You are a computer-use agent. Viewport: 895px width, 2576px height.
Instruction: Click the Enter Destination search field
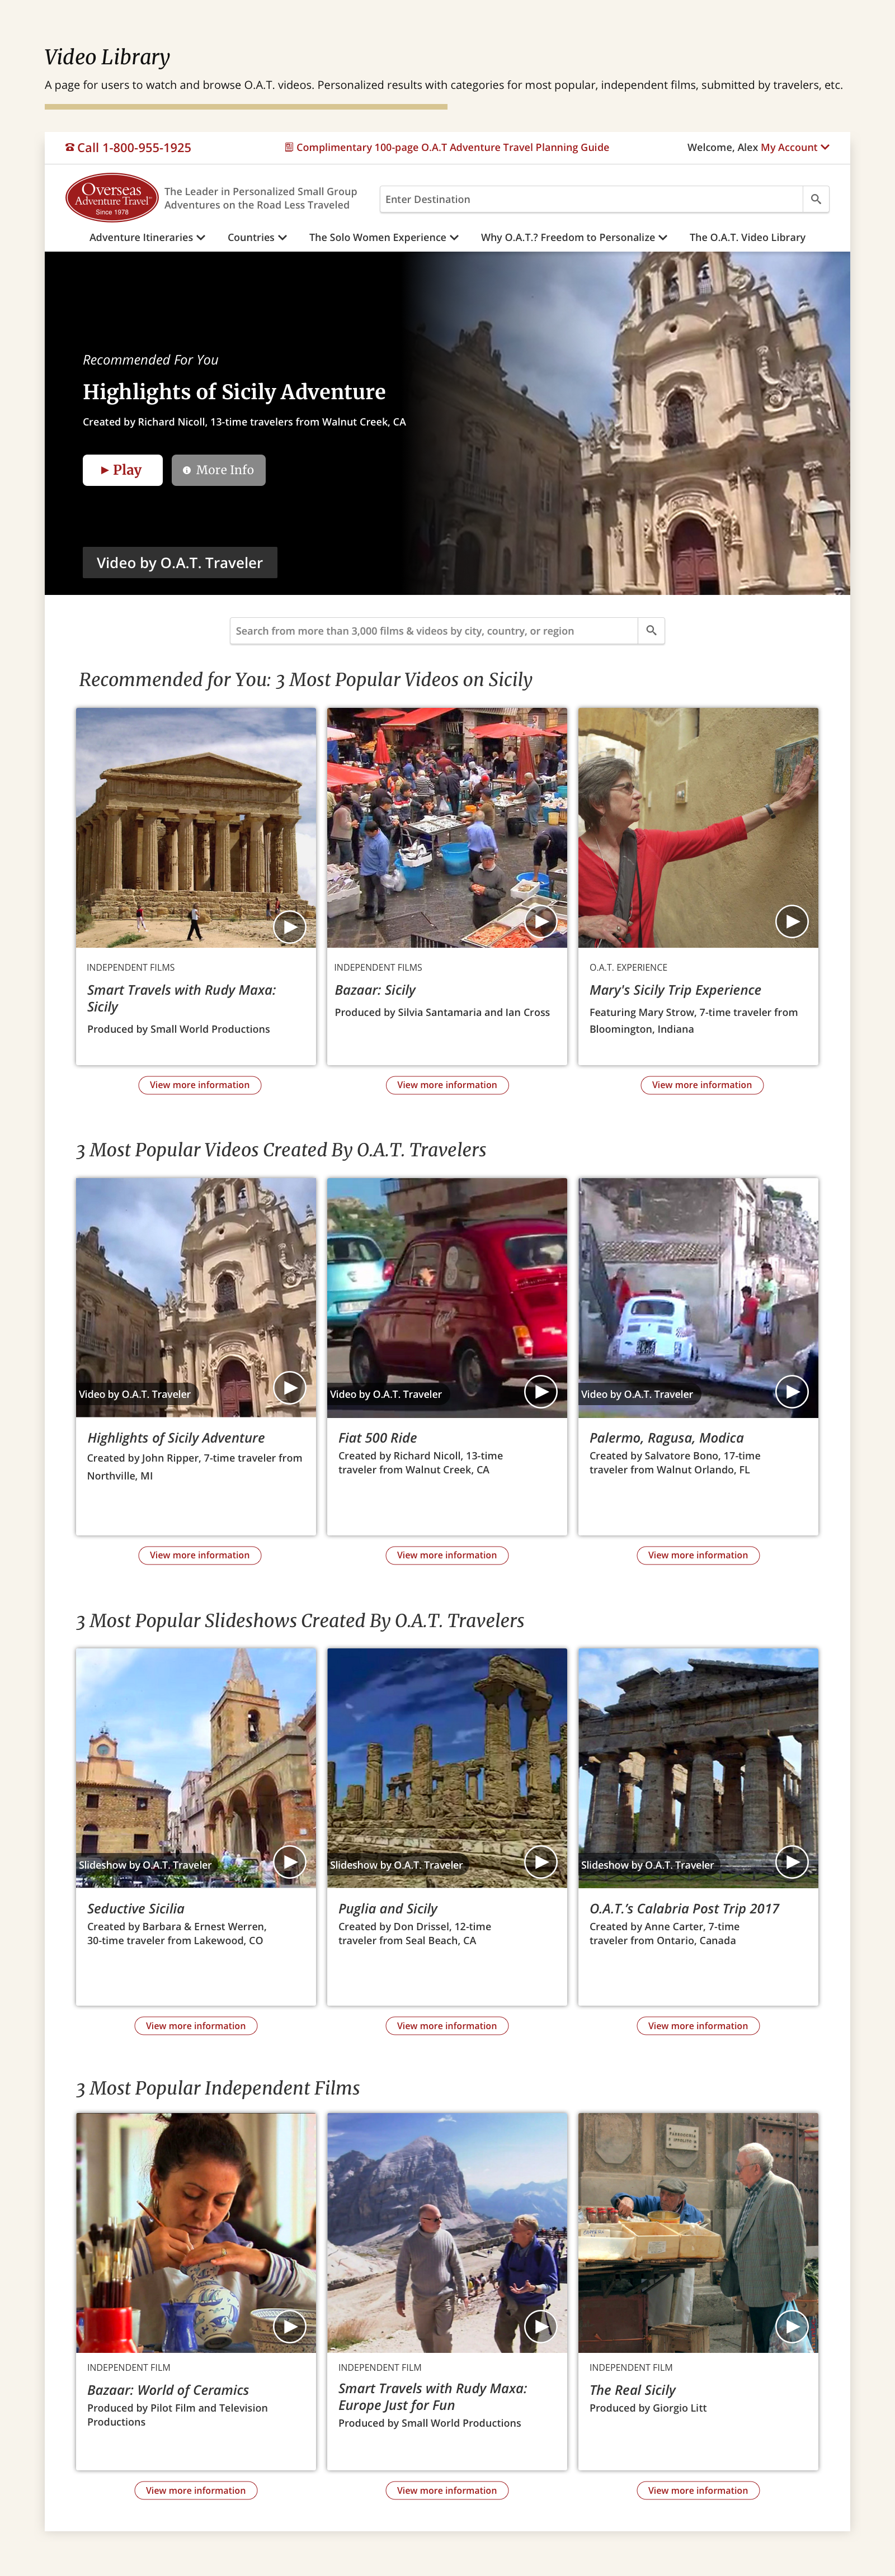(x=591, y=199)
